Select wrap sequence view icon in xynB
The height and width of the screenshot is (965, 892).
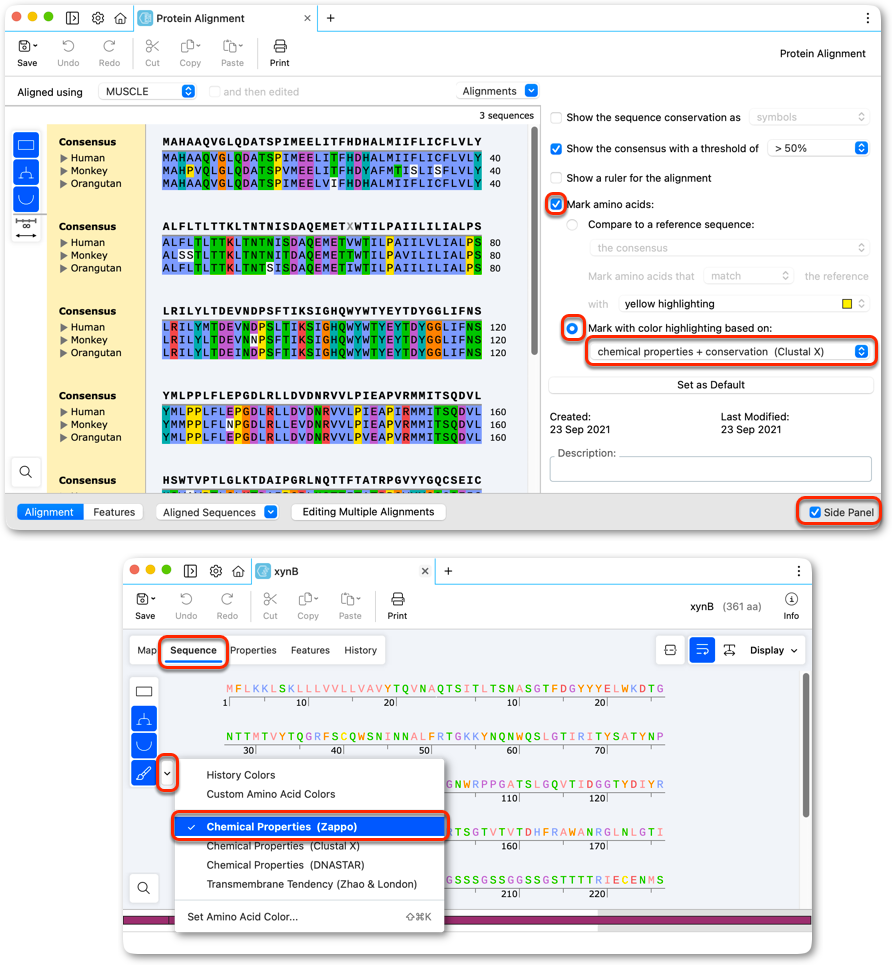702,650
